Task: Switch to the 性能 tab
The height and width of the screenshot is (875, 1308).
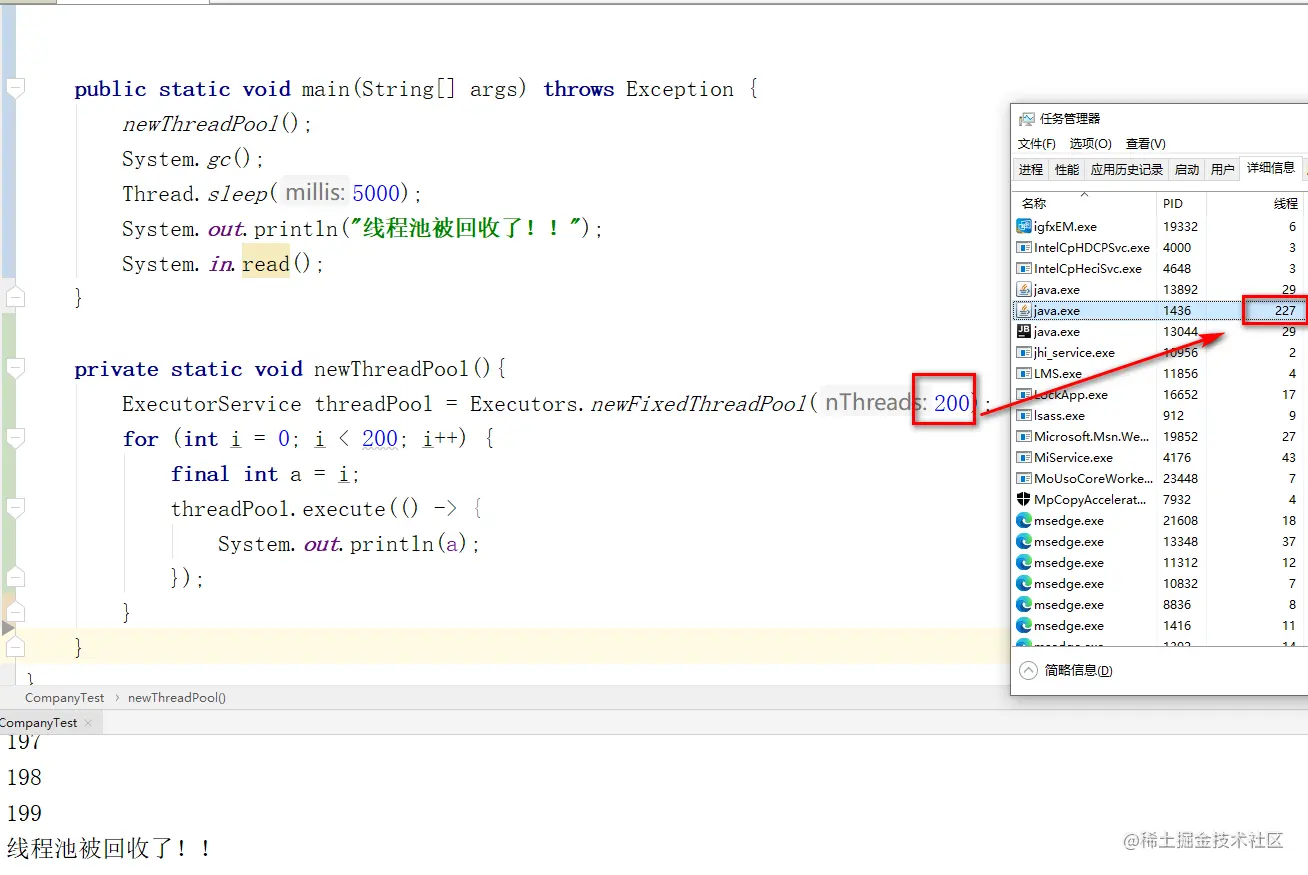Action: tap(1067, 170)
